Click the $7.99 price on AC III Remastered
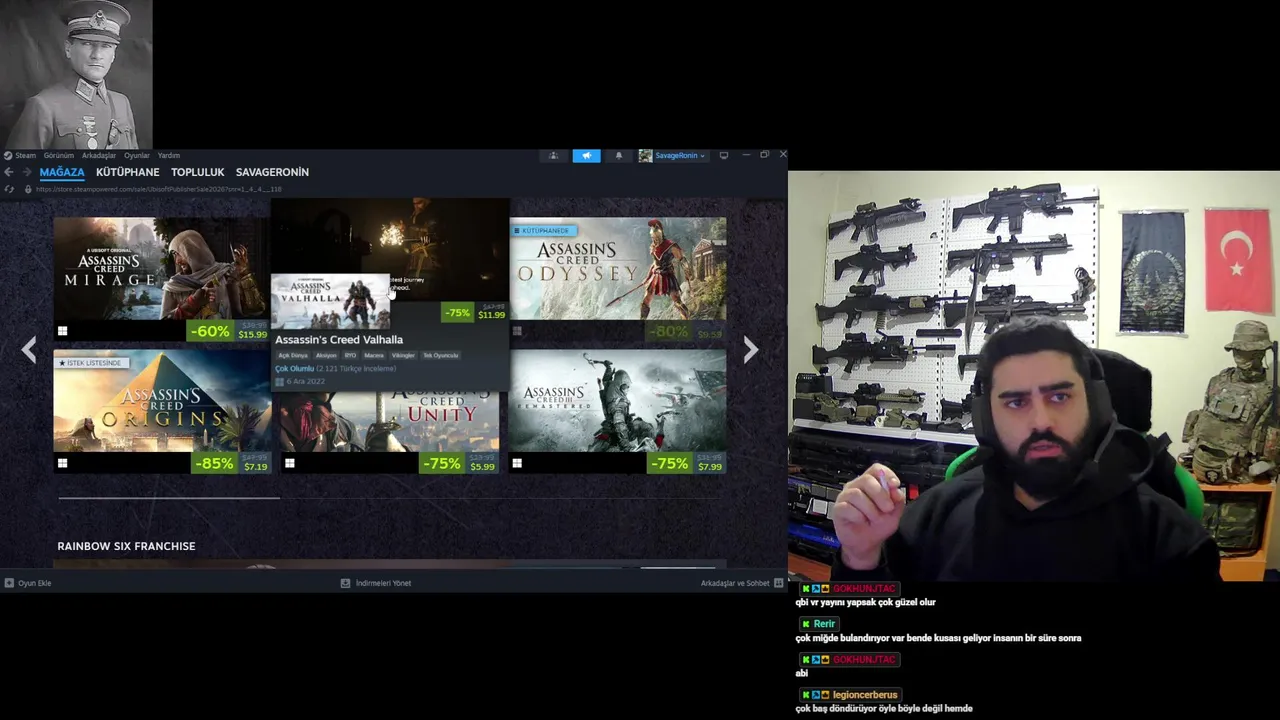This screenshot has height=720, width=1280. pyautogui.click(x=710, y=467)
